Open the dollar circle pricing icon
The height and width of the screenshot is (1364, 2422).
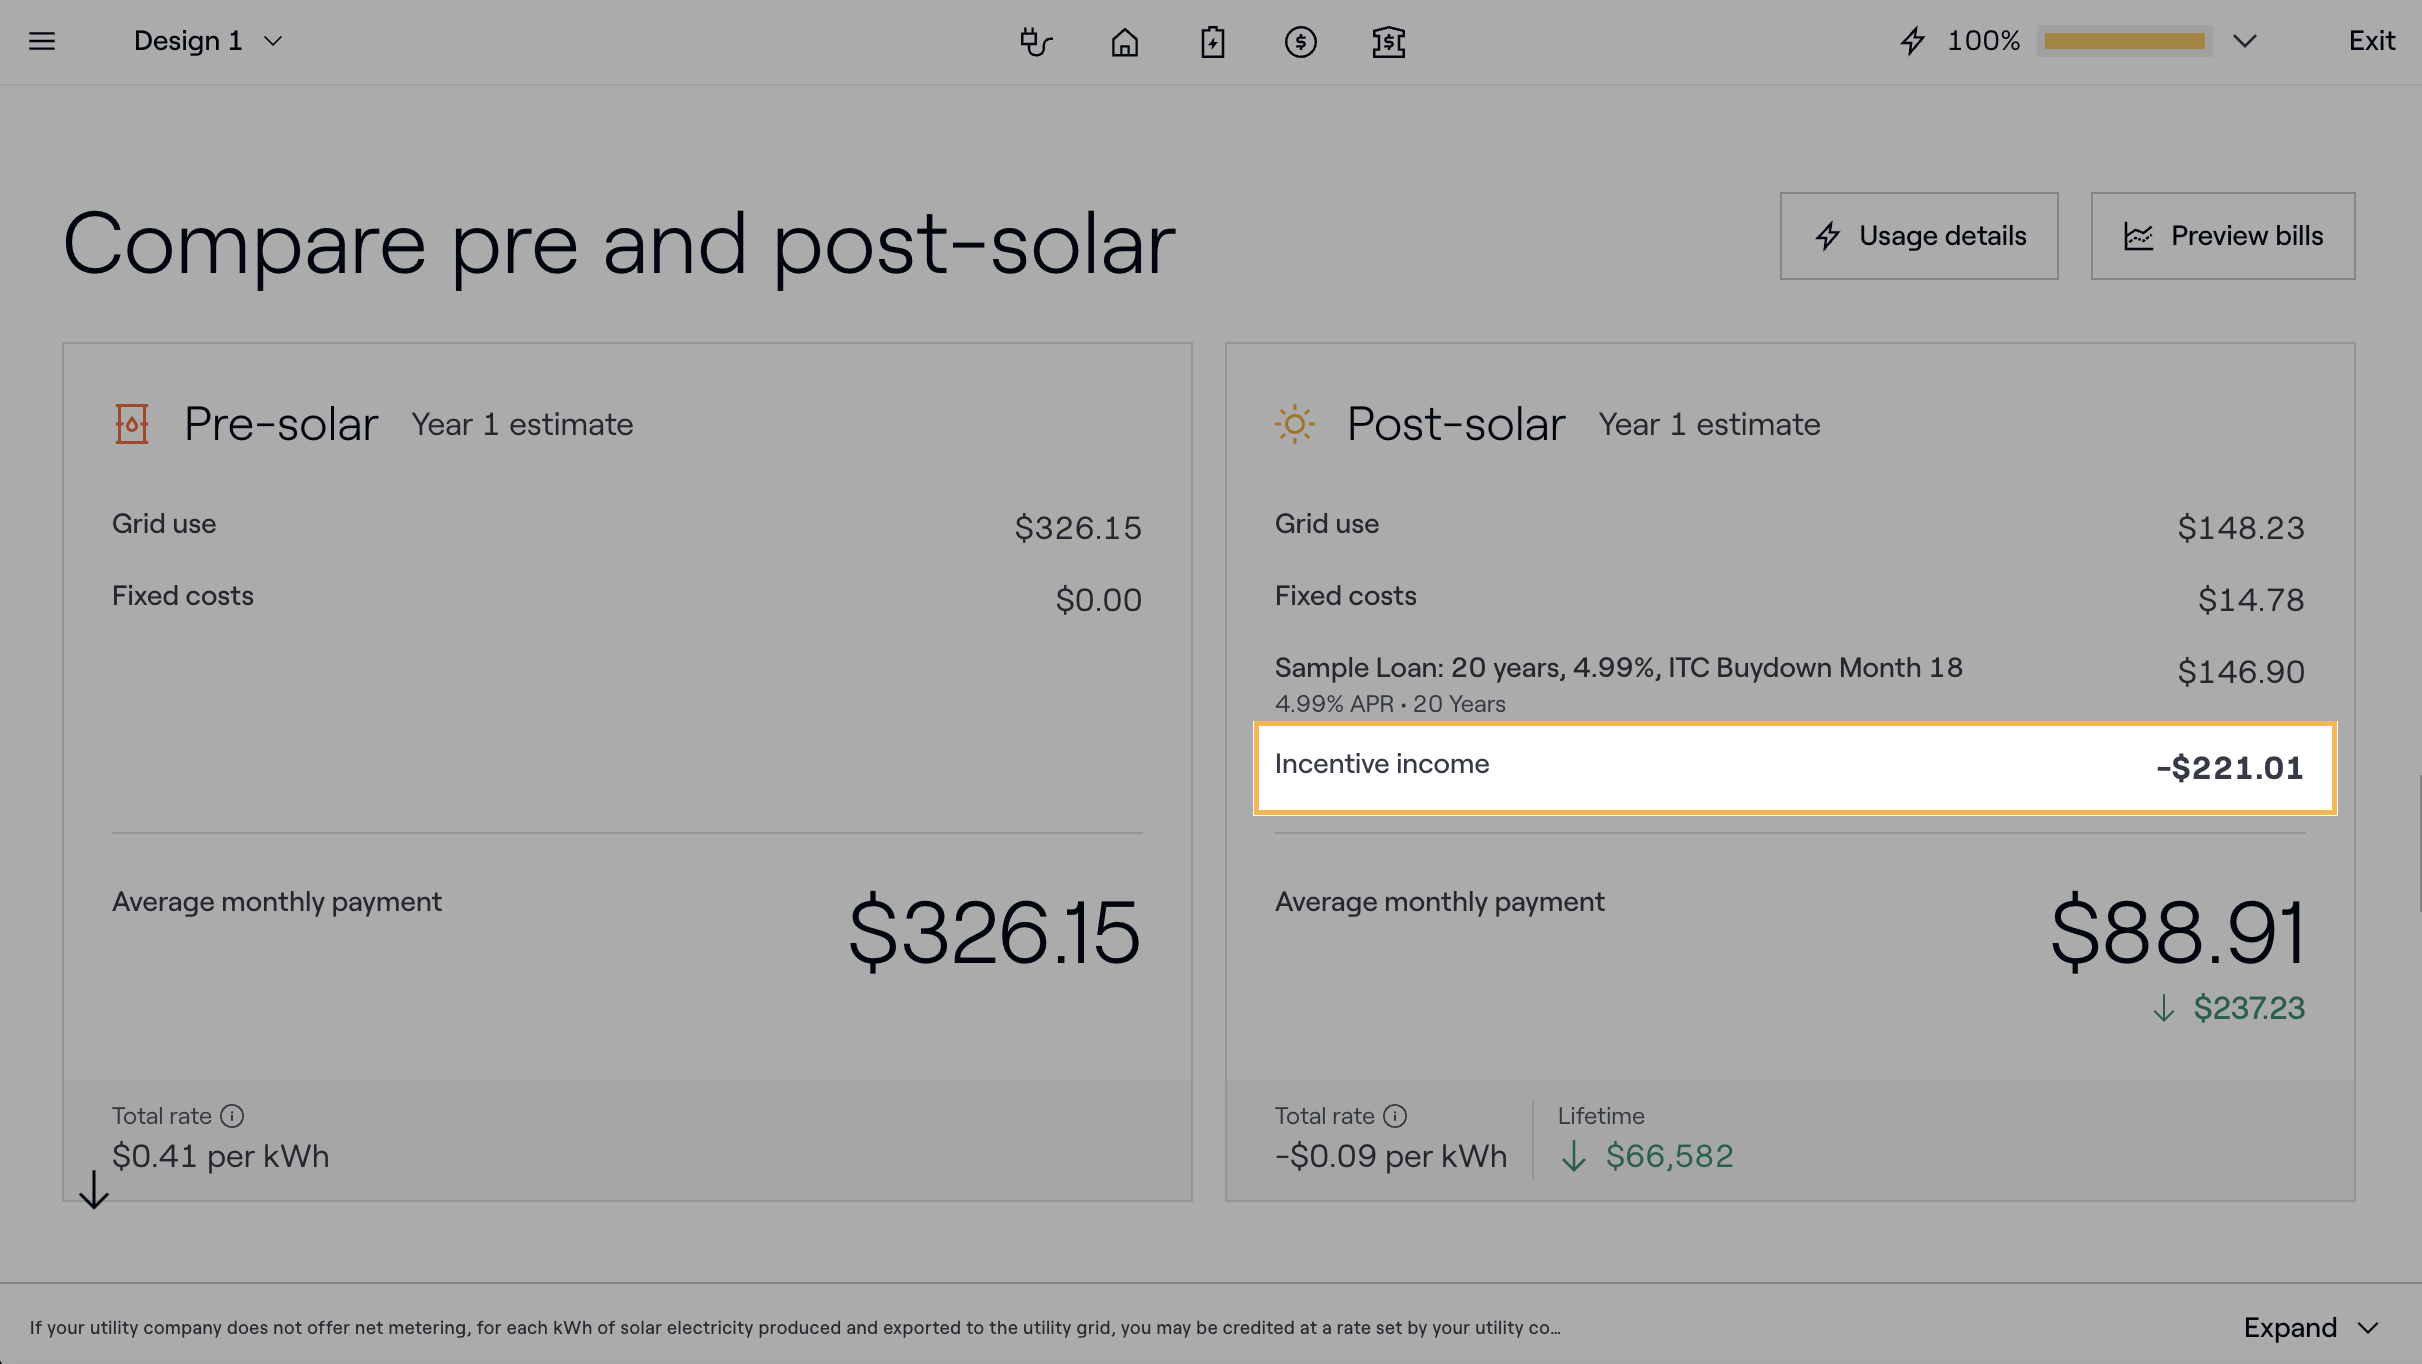tap(1300, 42)
